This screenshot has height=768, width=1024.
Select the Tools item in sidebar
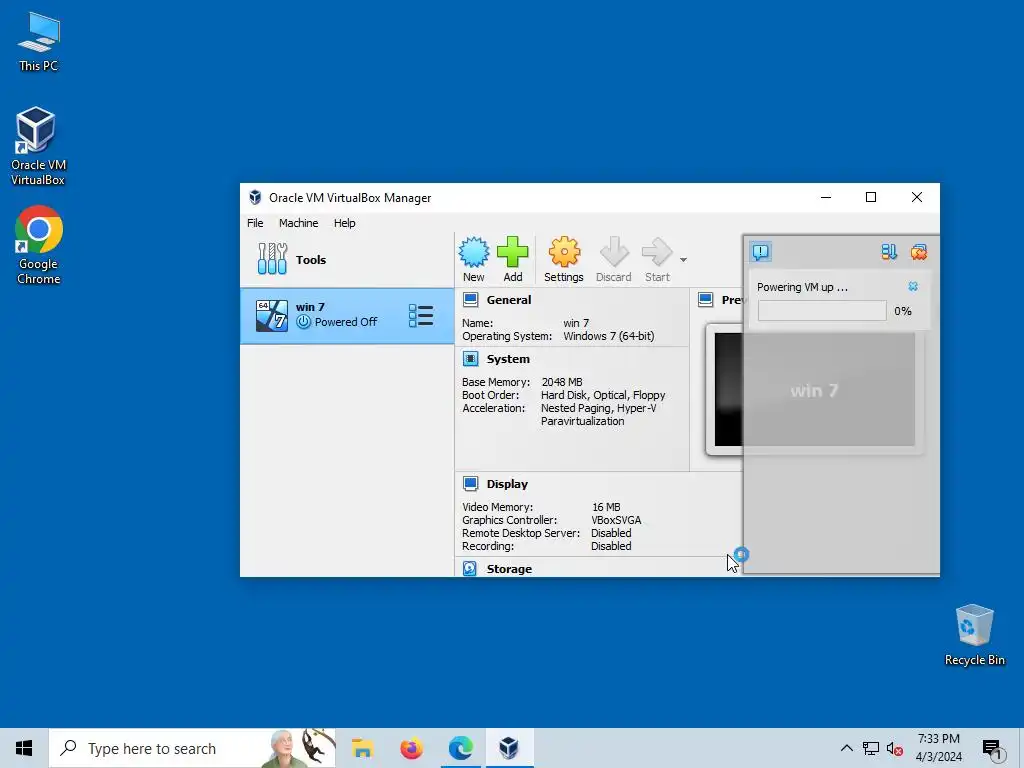click(x=347, y=260)
